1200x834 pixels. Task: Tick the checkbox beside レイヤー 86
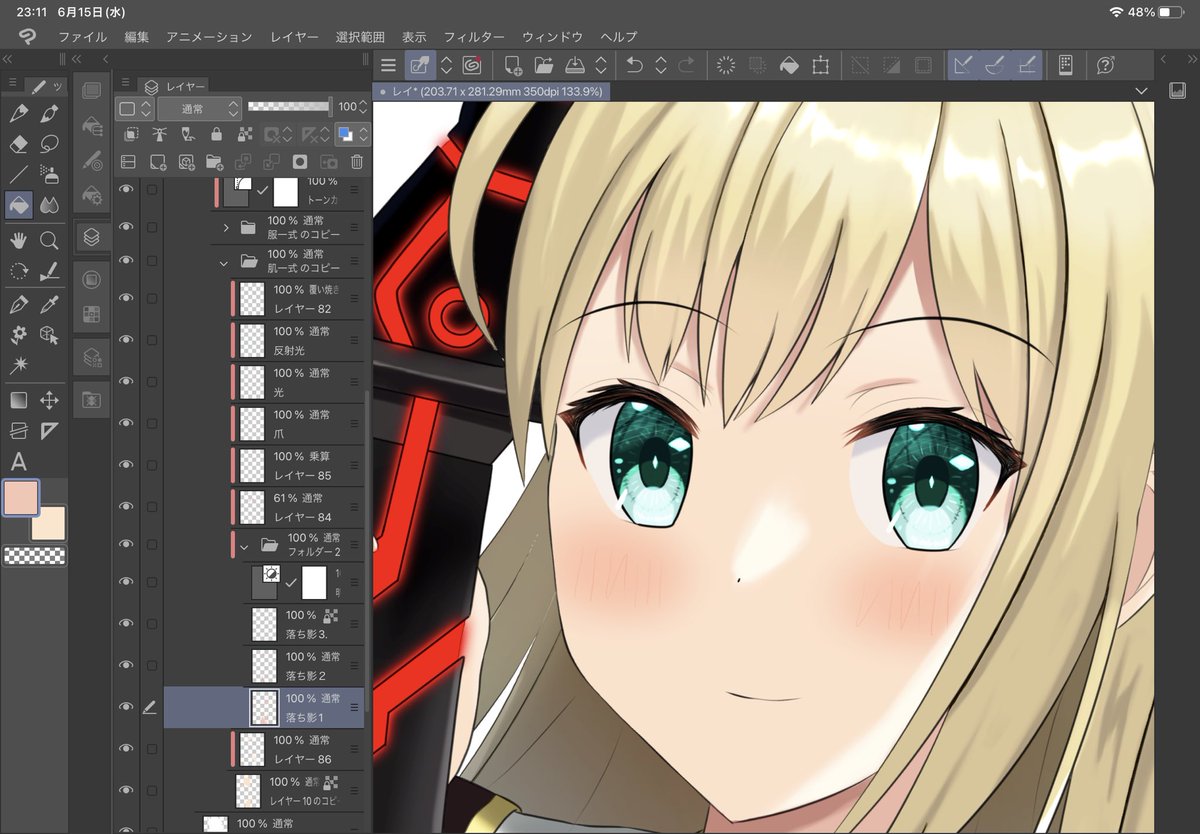tap(152, 748)
